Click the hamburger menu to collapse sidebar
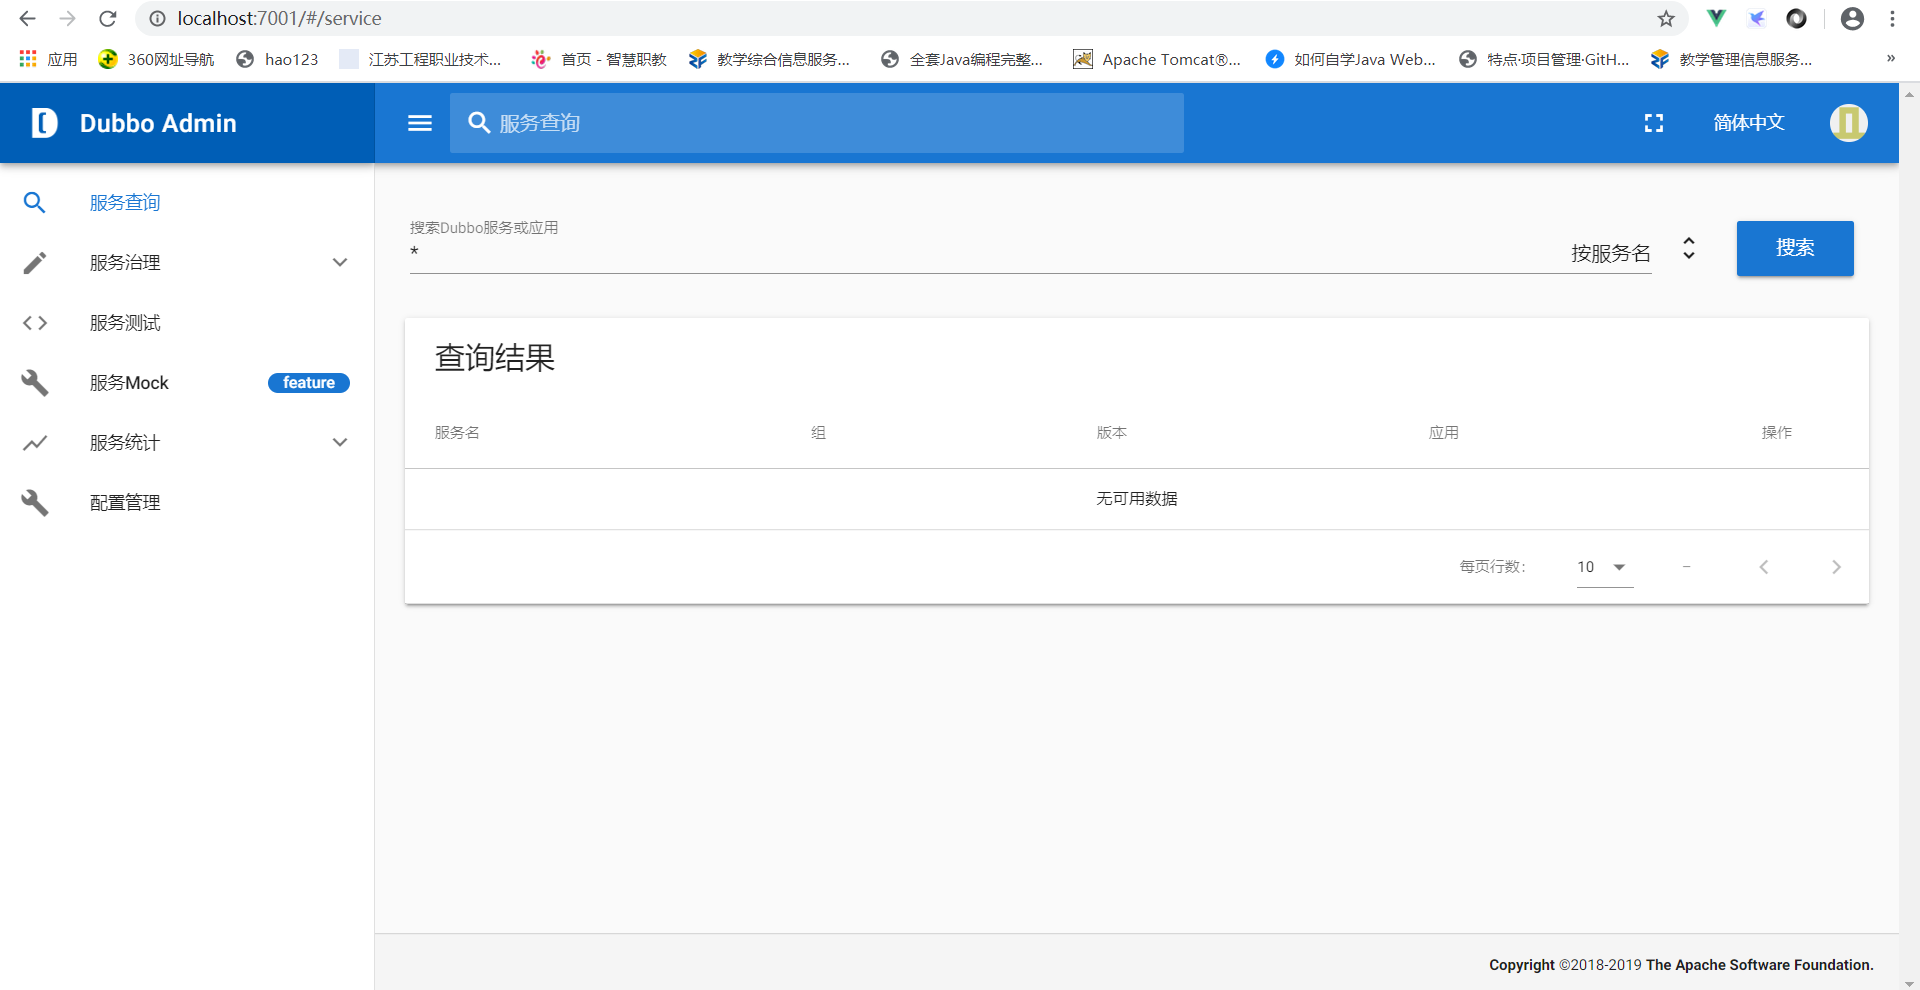Screen dimensions: 1920x990 click(x=419, y=123)
